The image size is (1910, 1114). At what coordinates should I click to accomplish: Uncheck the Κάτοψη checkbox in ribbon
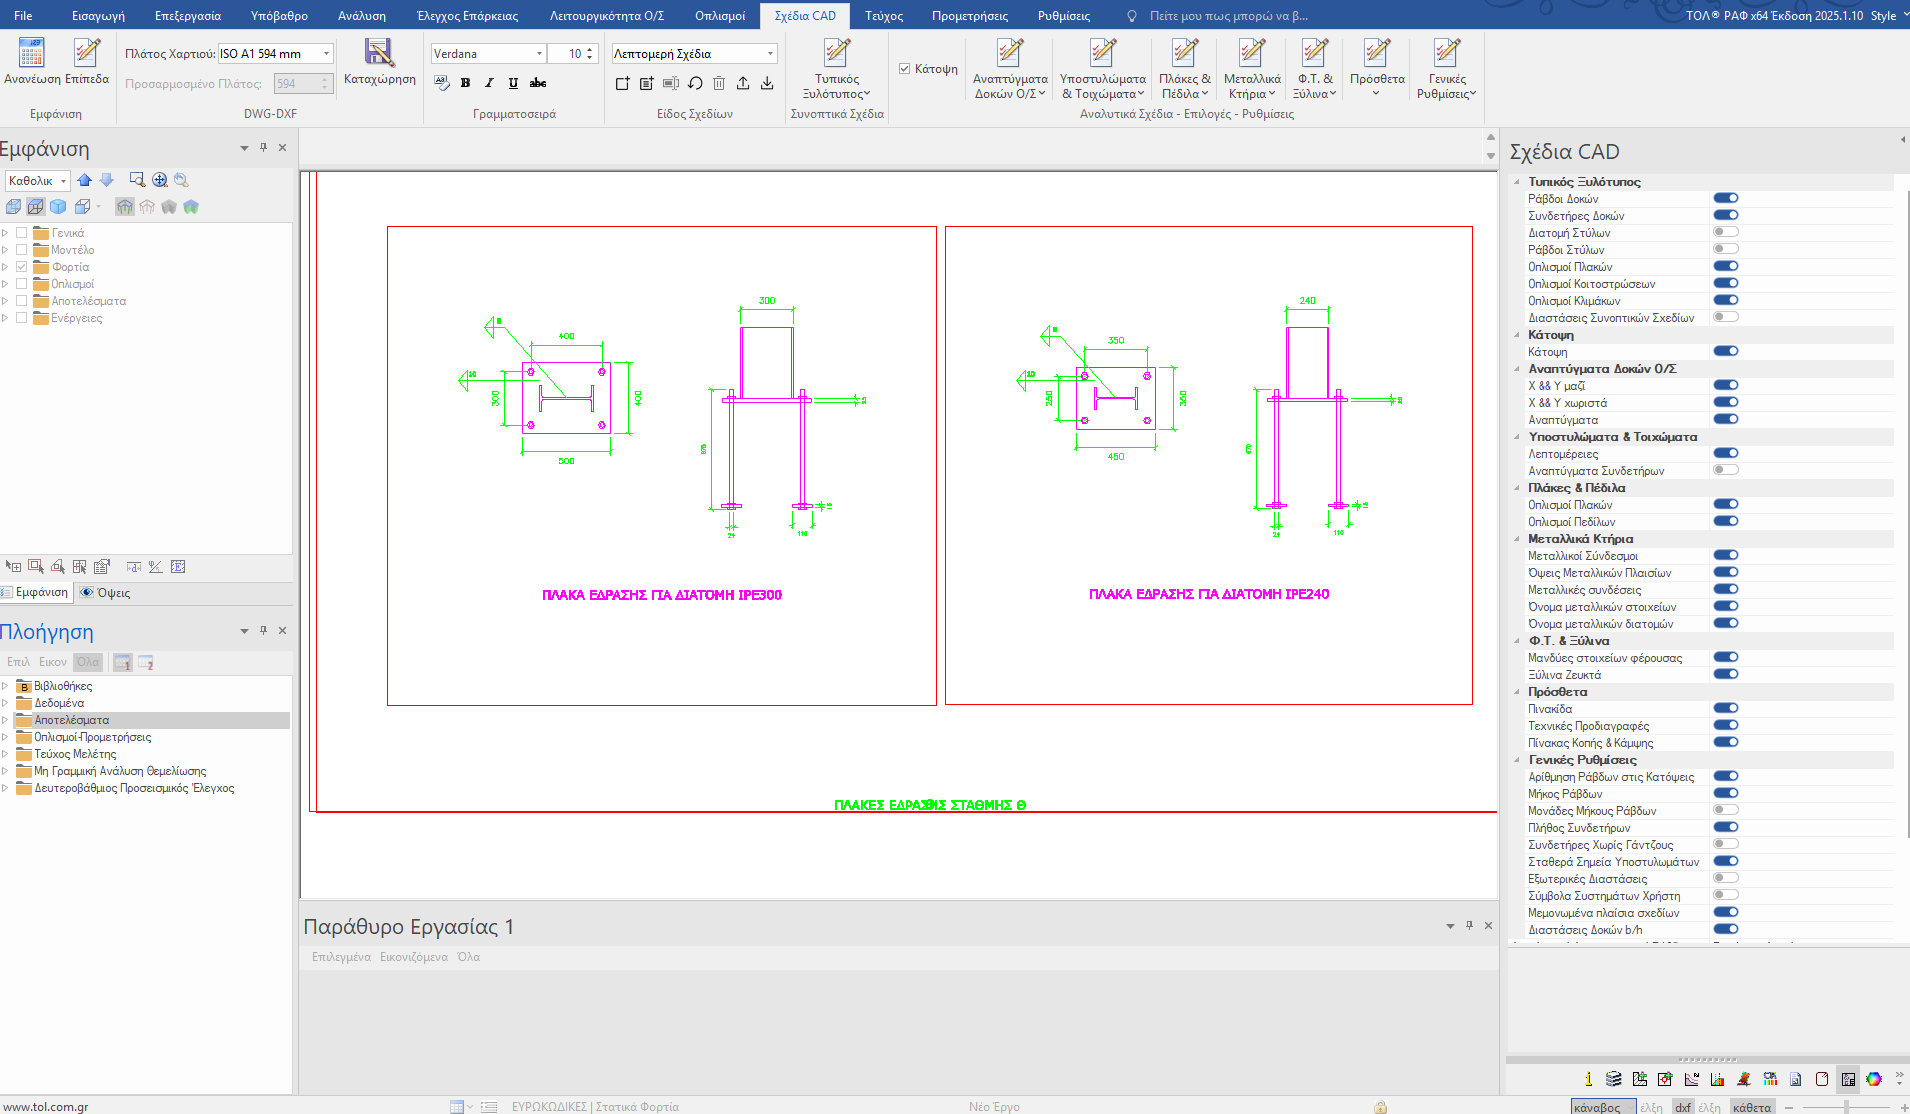904,69
